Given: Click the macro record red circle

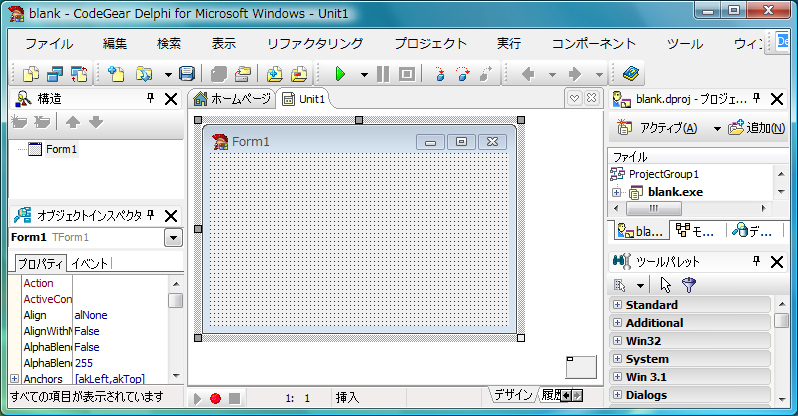Looking at the screenshot, I should (x=215, y=399).
